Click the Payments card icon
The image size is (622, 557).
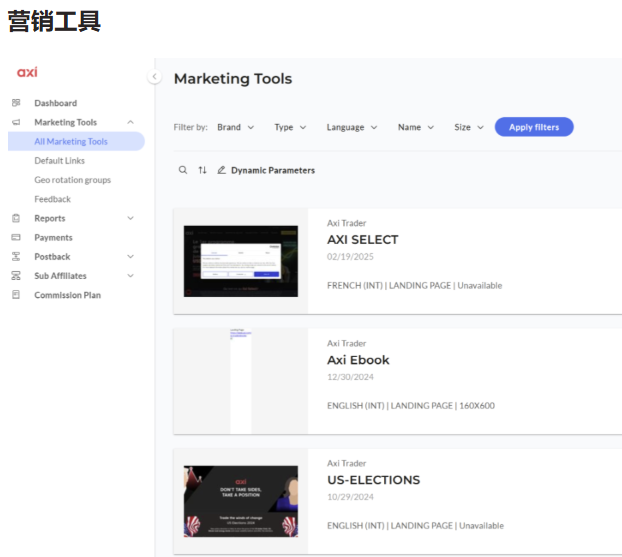tap(15, 238)
